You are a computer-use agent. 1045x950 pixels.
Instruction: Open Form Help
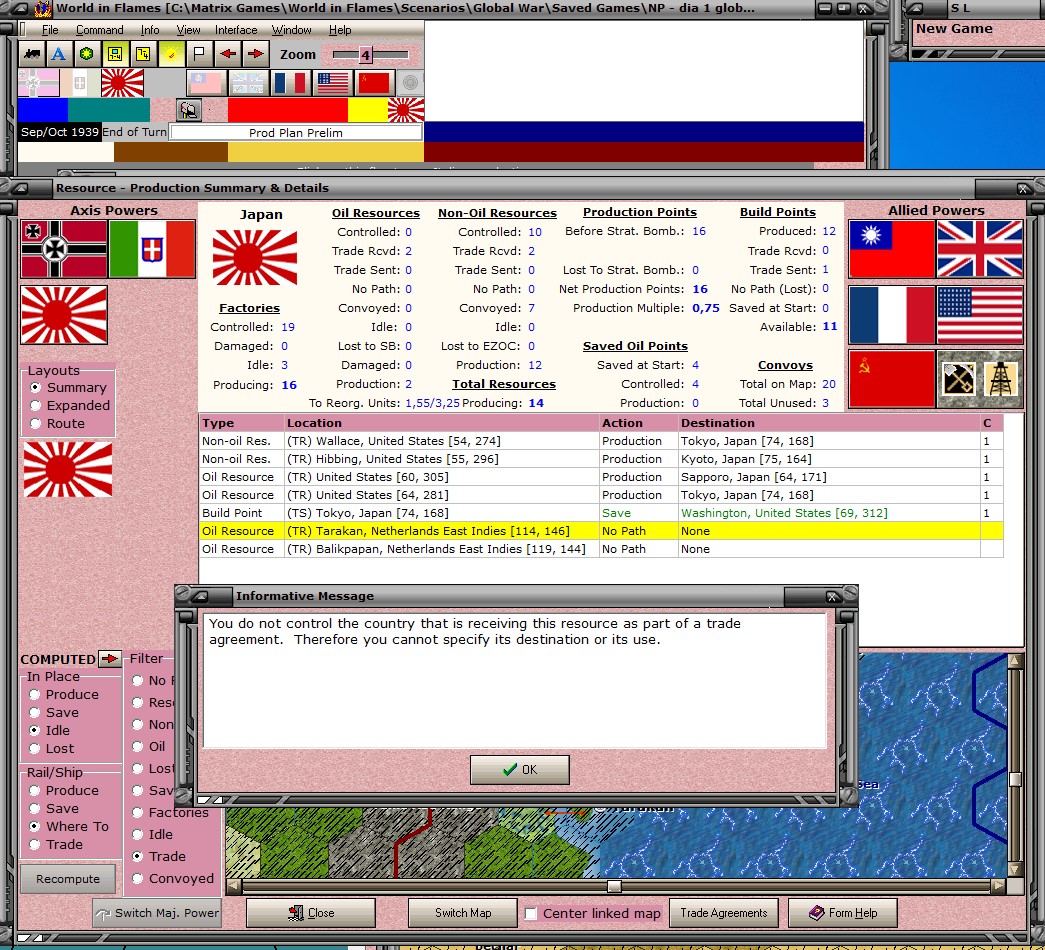tap(843, 913)
